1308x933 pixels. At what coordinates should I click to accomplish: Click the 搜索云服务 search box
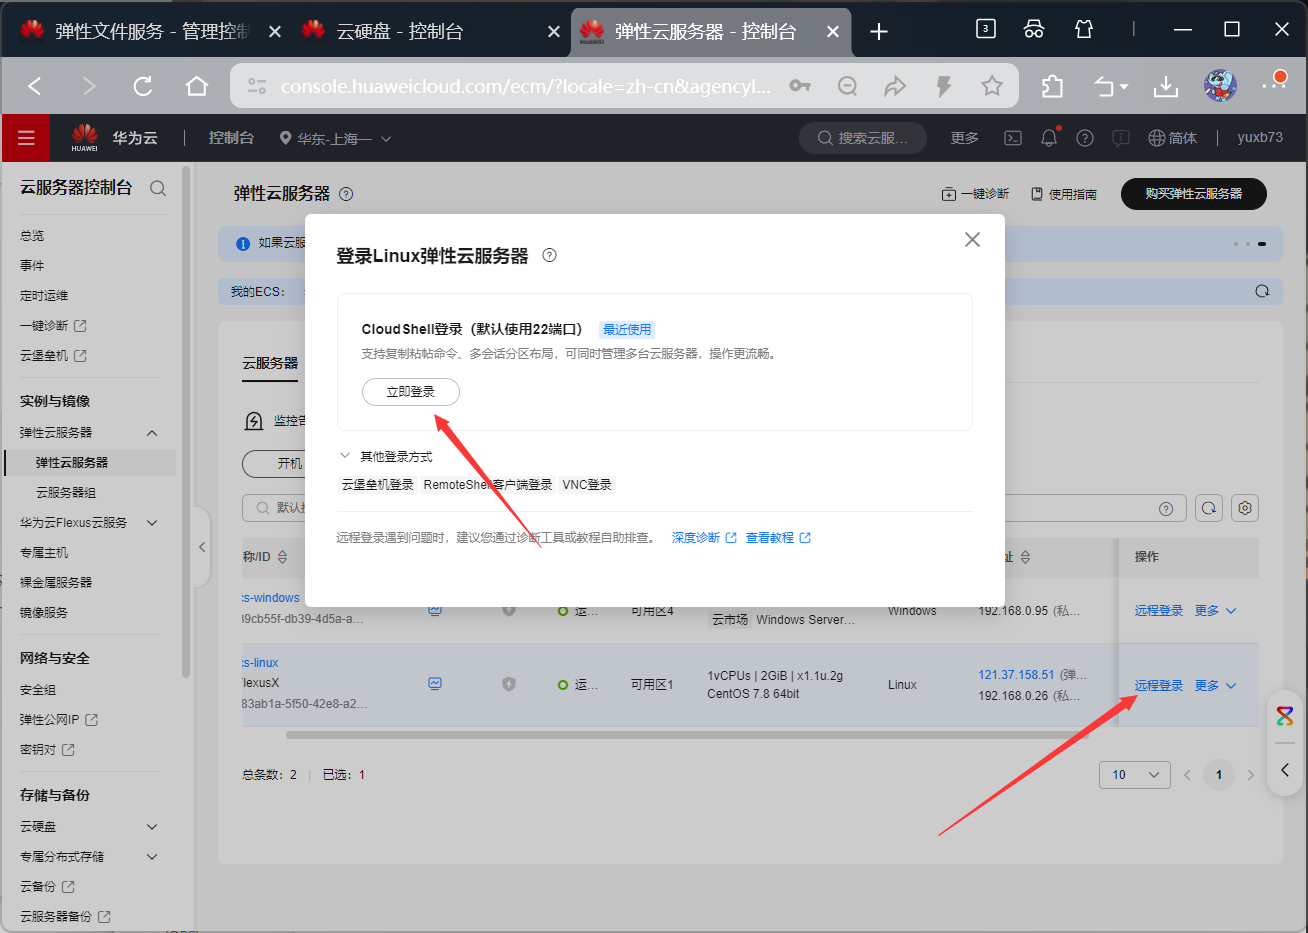tap(863, 138)
